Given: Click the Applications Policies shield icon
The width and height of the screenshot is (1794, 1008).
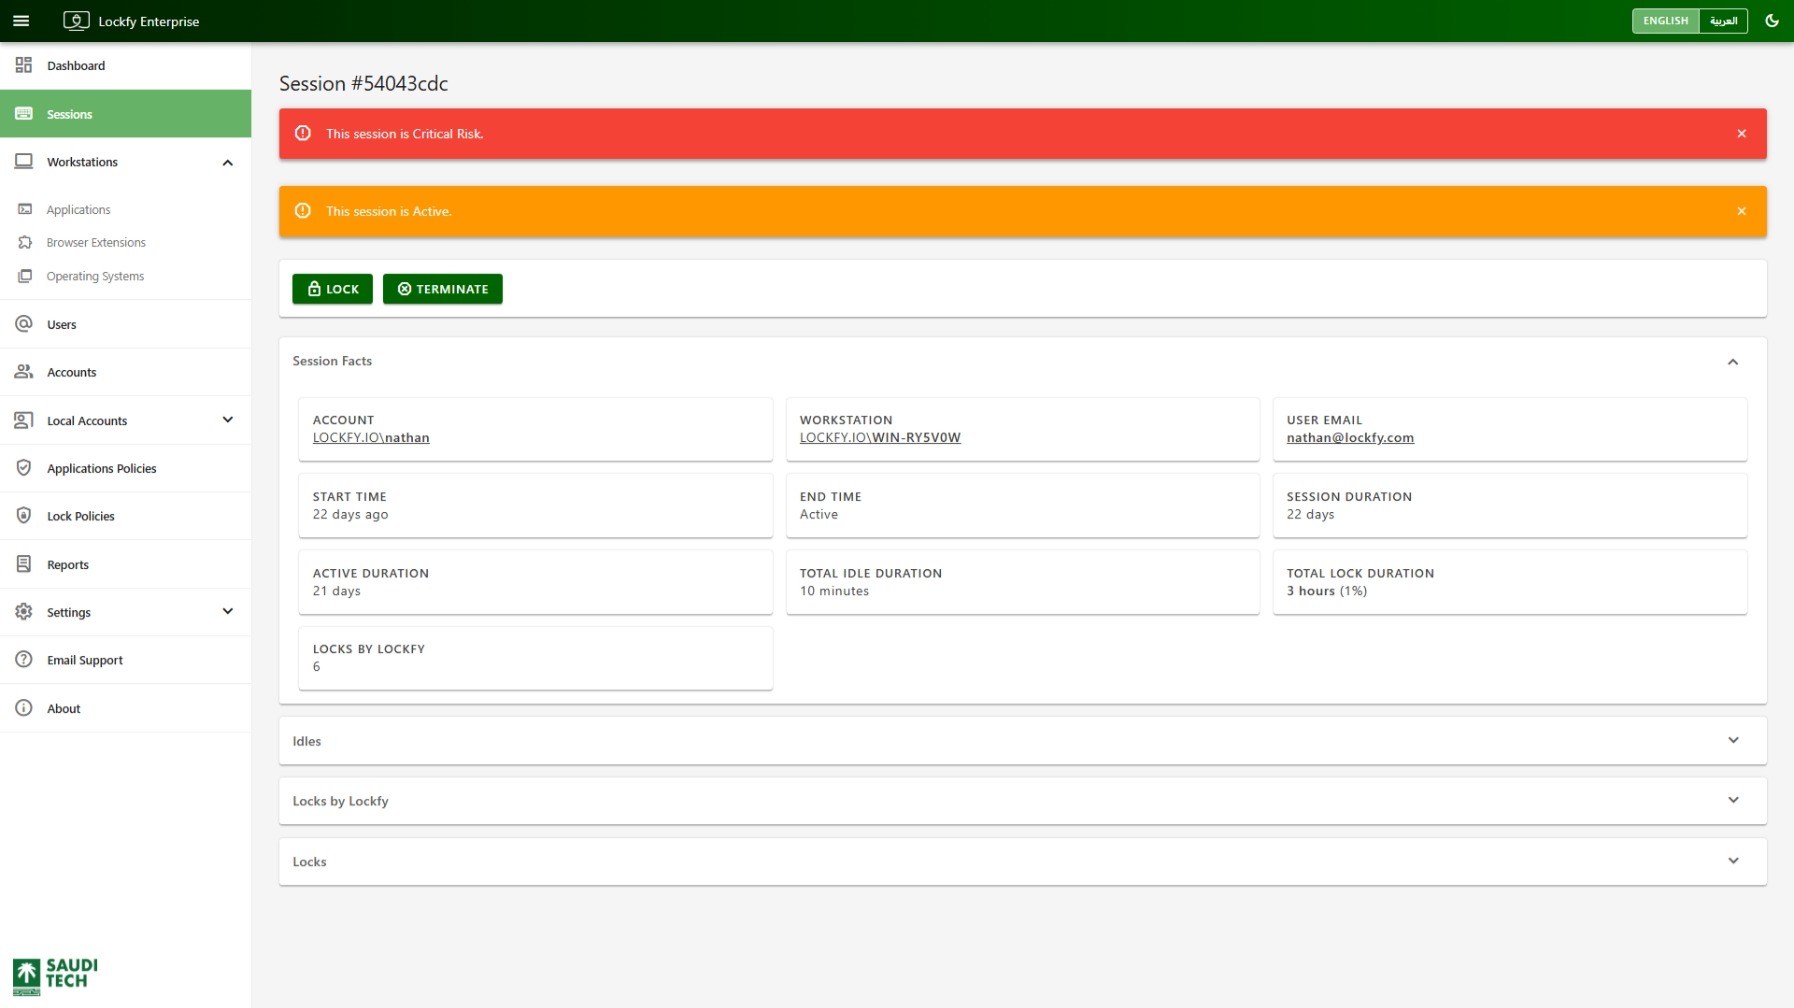Looking at the screenshot, I should coord(24,468).
